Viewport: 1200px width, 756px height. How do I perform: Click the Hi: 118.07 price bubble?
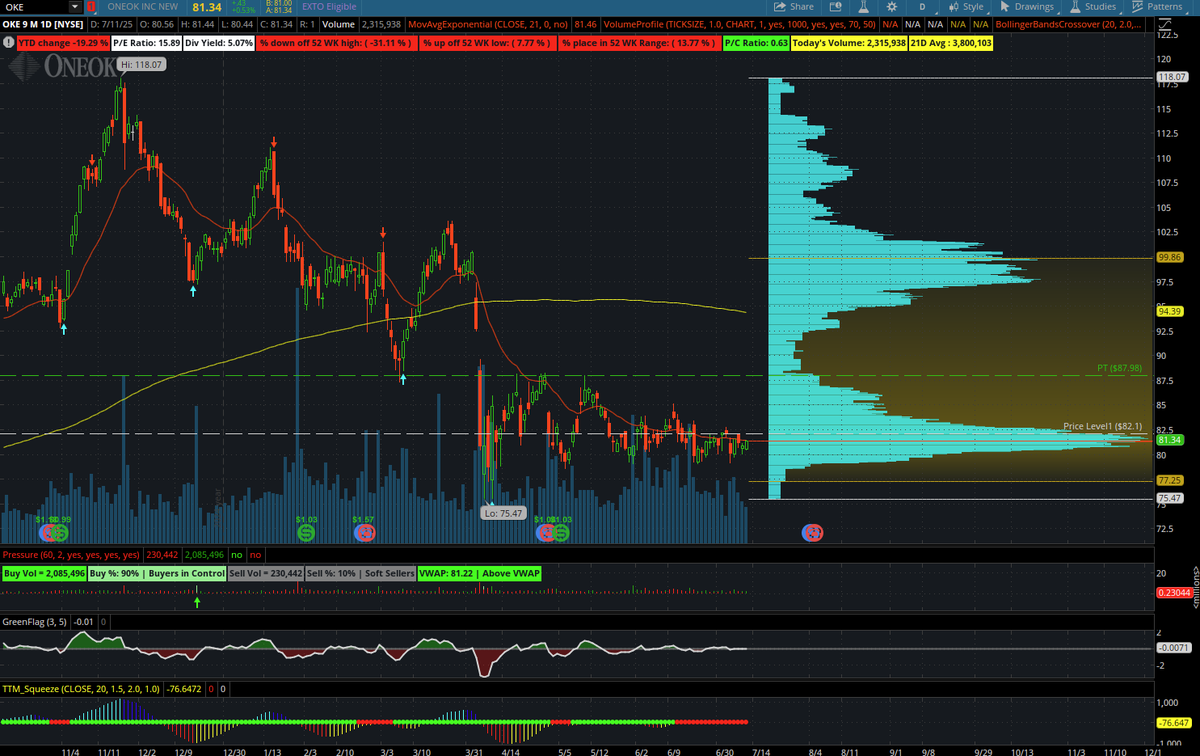click(140, 64)
